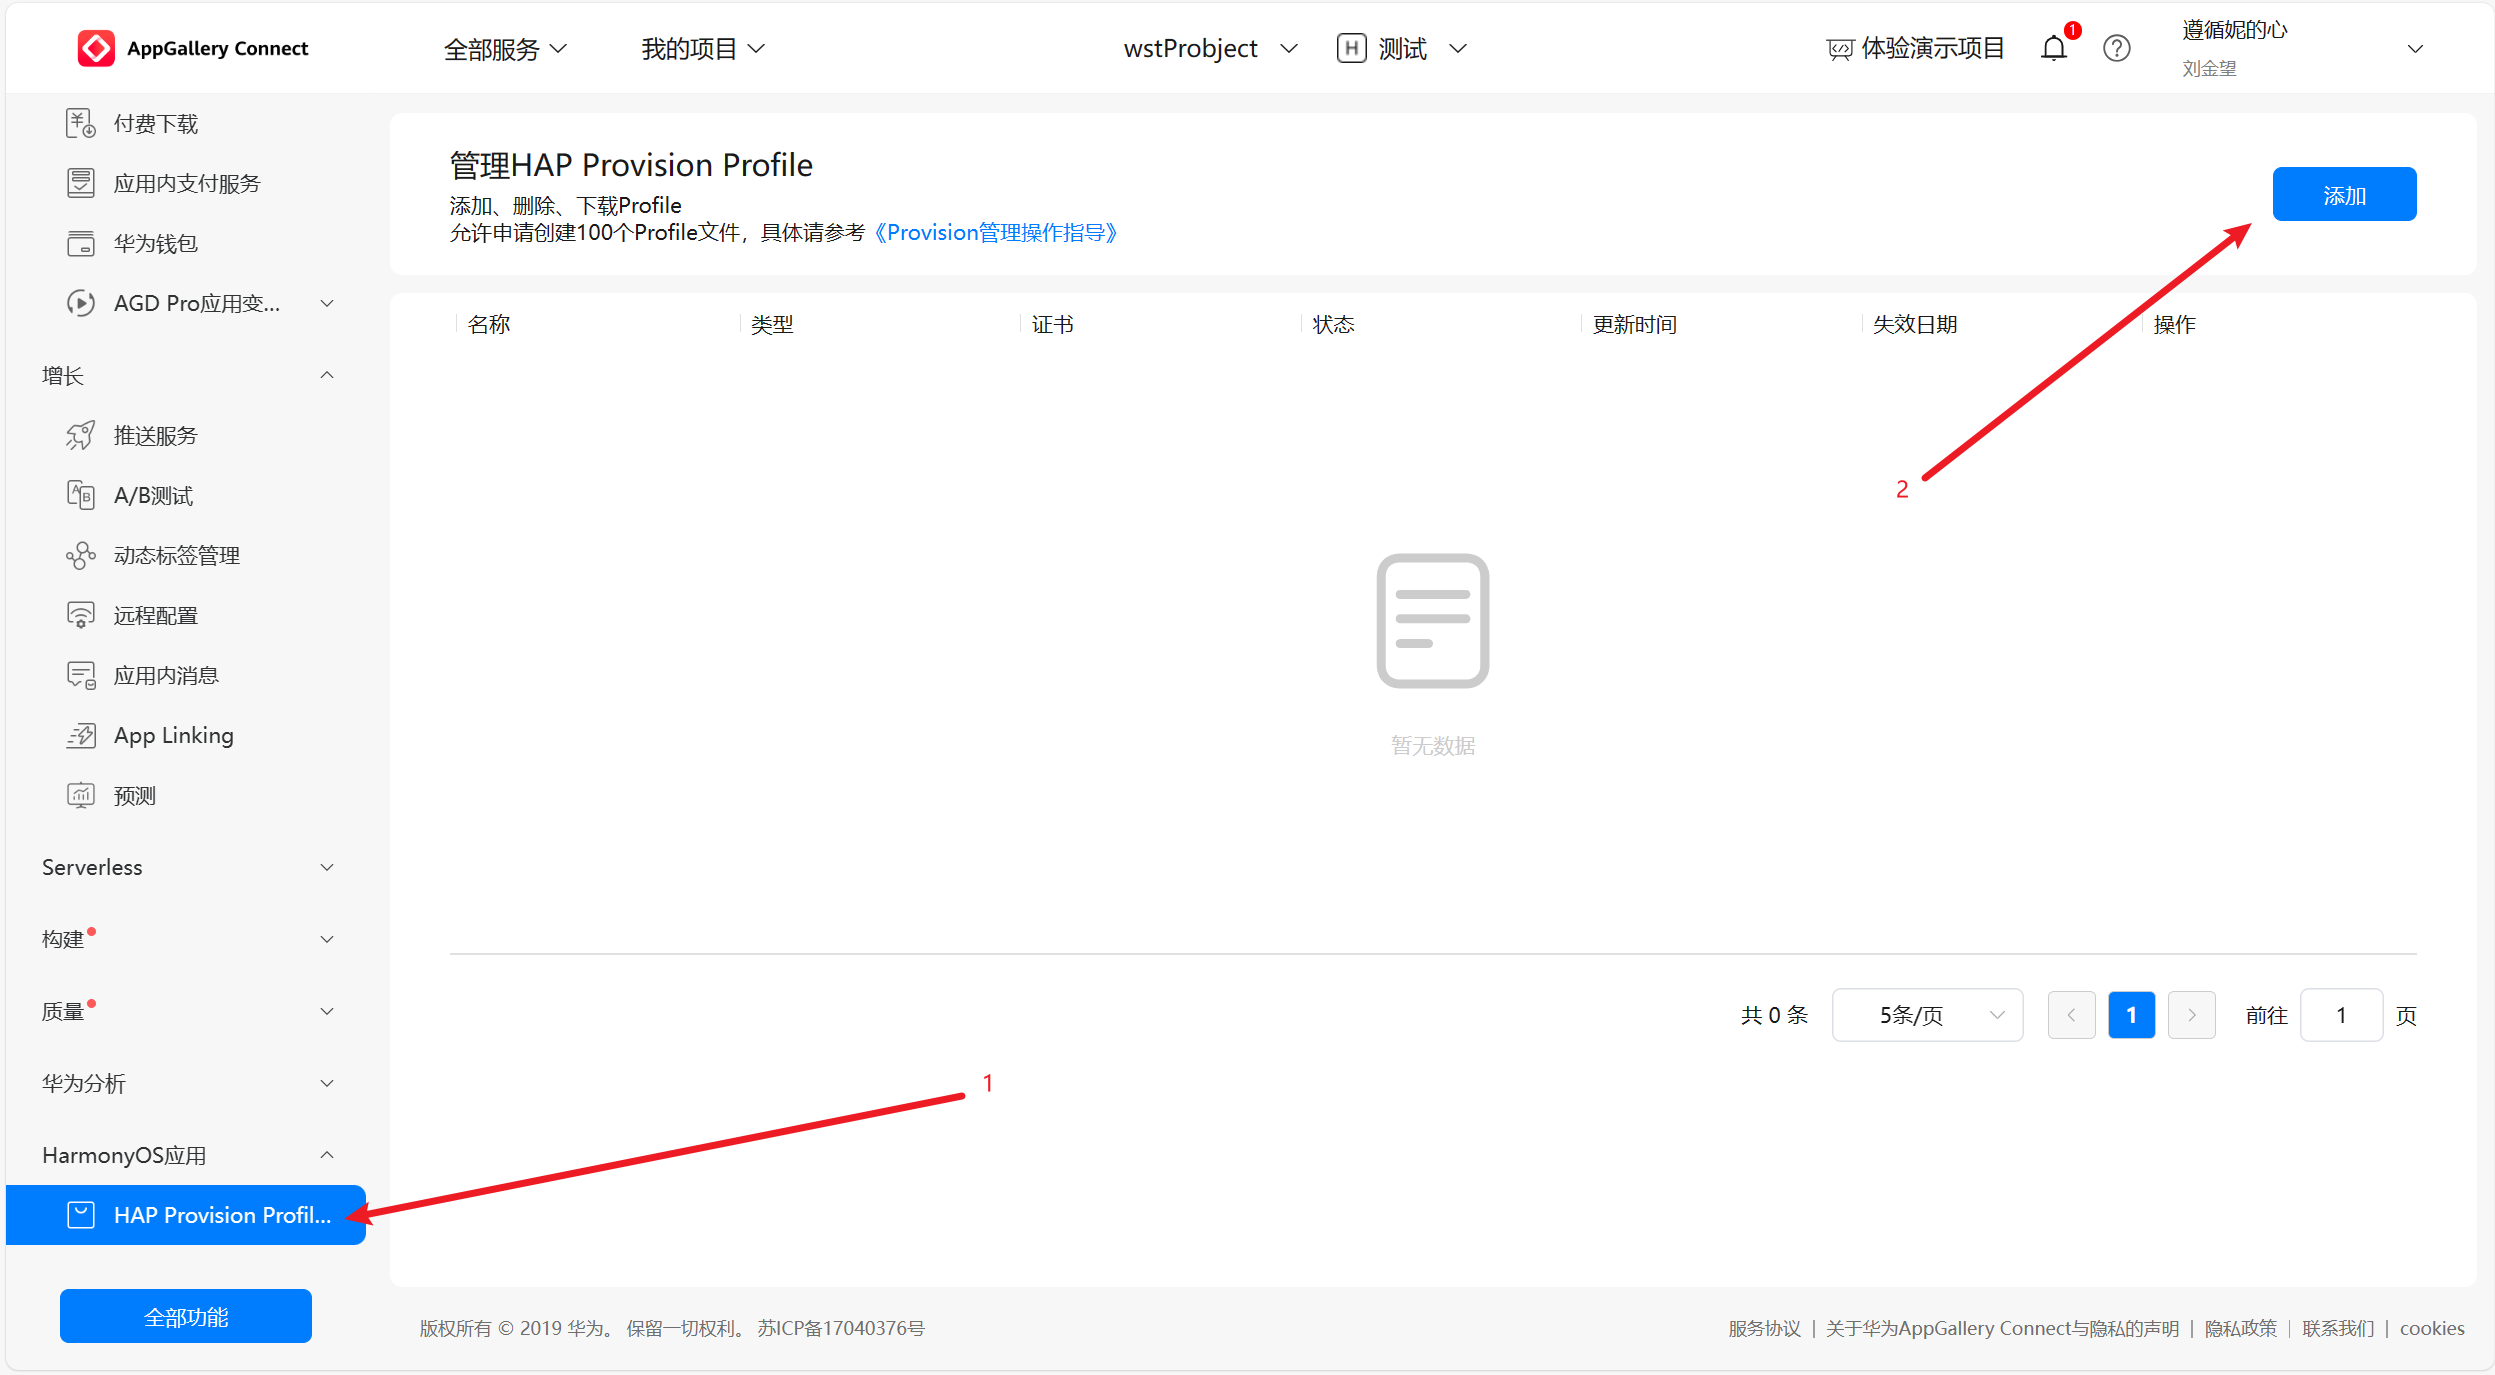Viewport: 2495px width, 1375px height.
Task: Open 服务协议 footer link
Action: click(x=1765, y=1328)
